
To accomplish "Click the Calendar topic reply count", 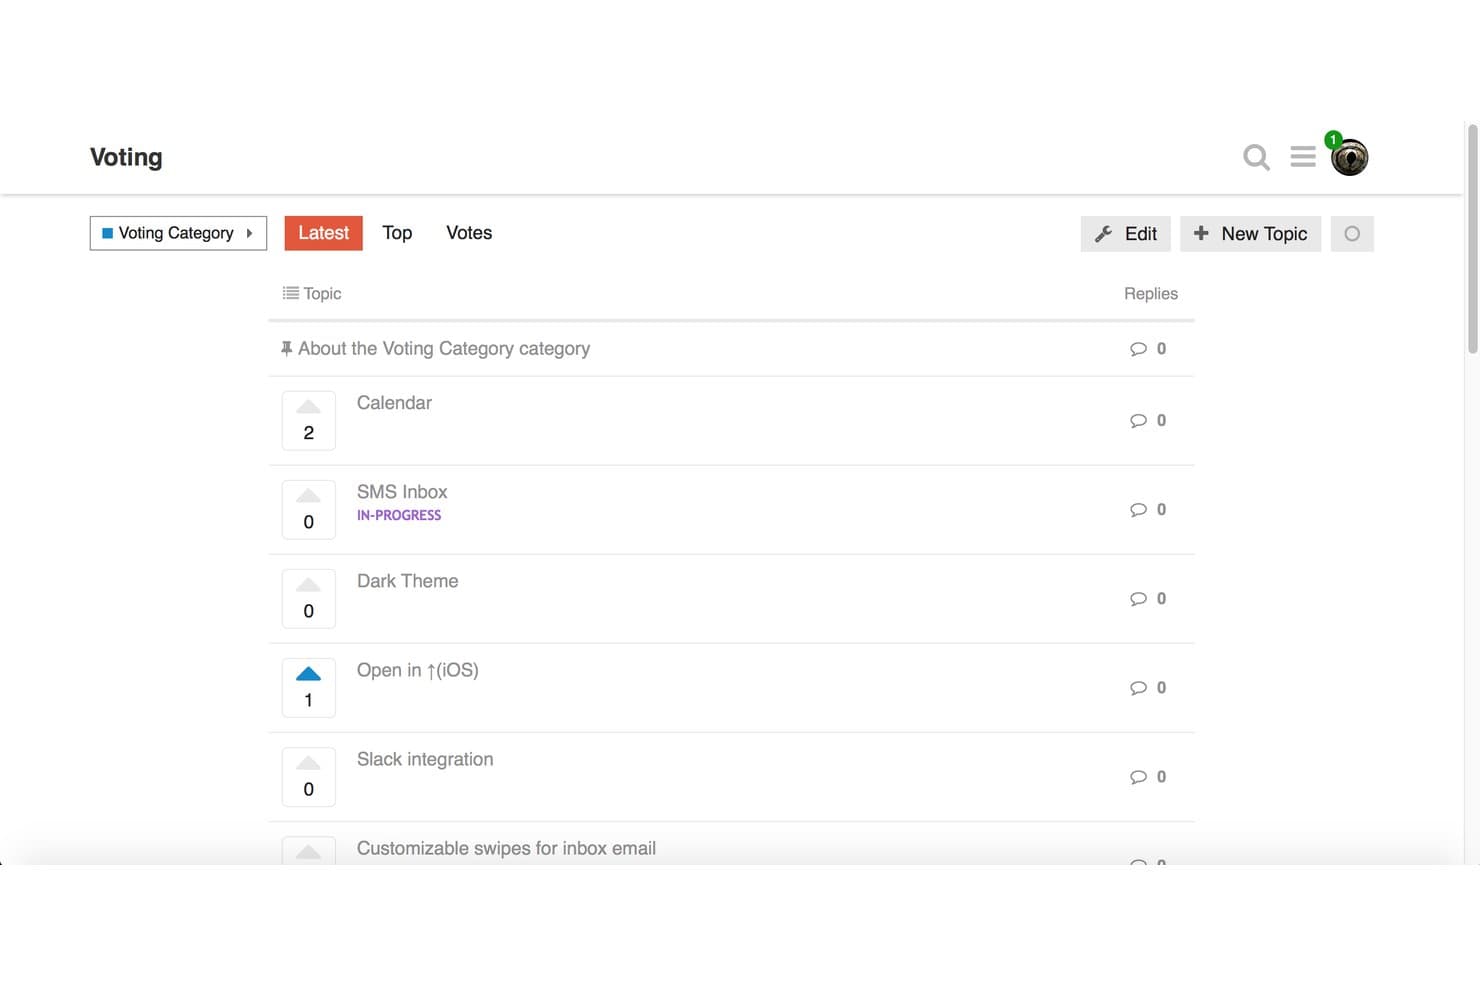I will click(1148, 421).
